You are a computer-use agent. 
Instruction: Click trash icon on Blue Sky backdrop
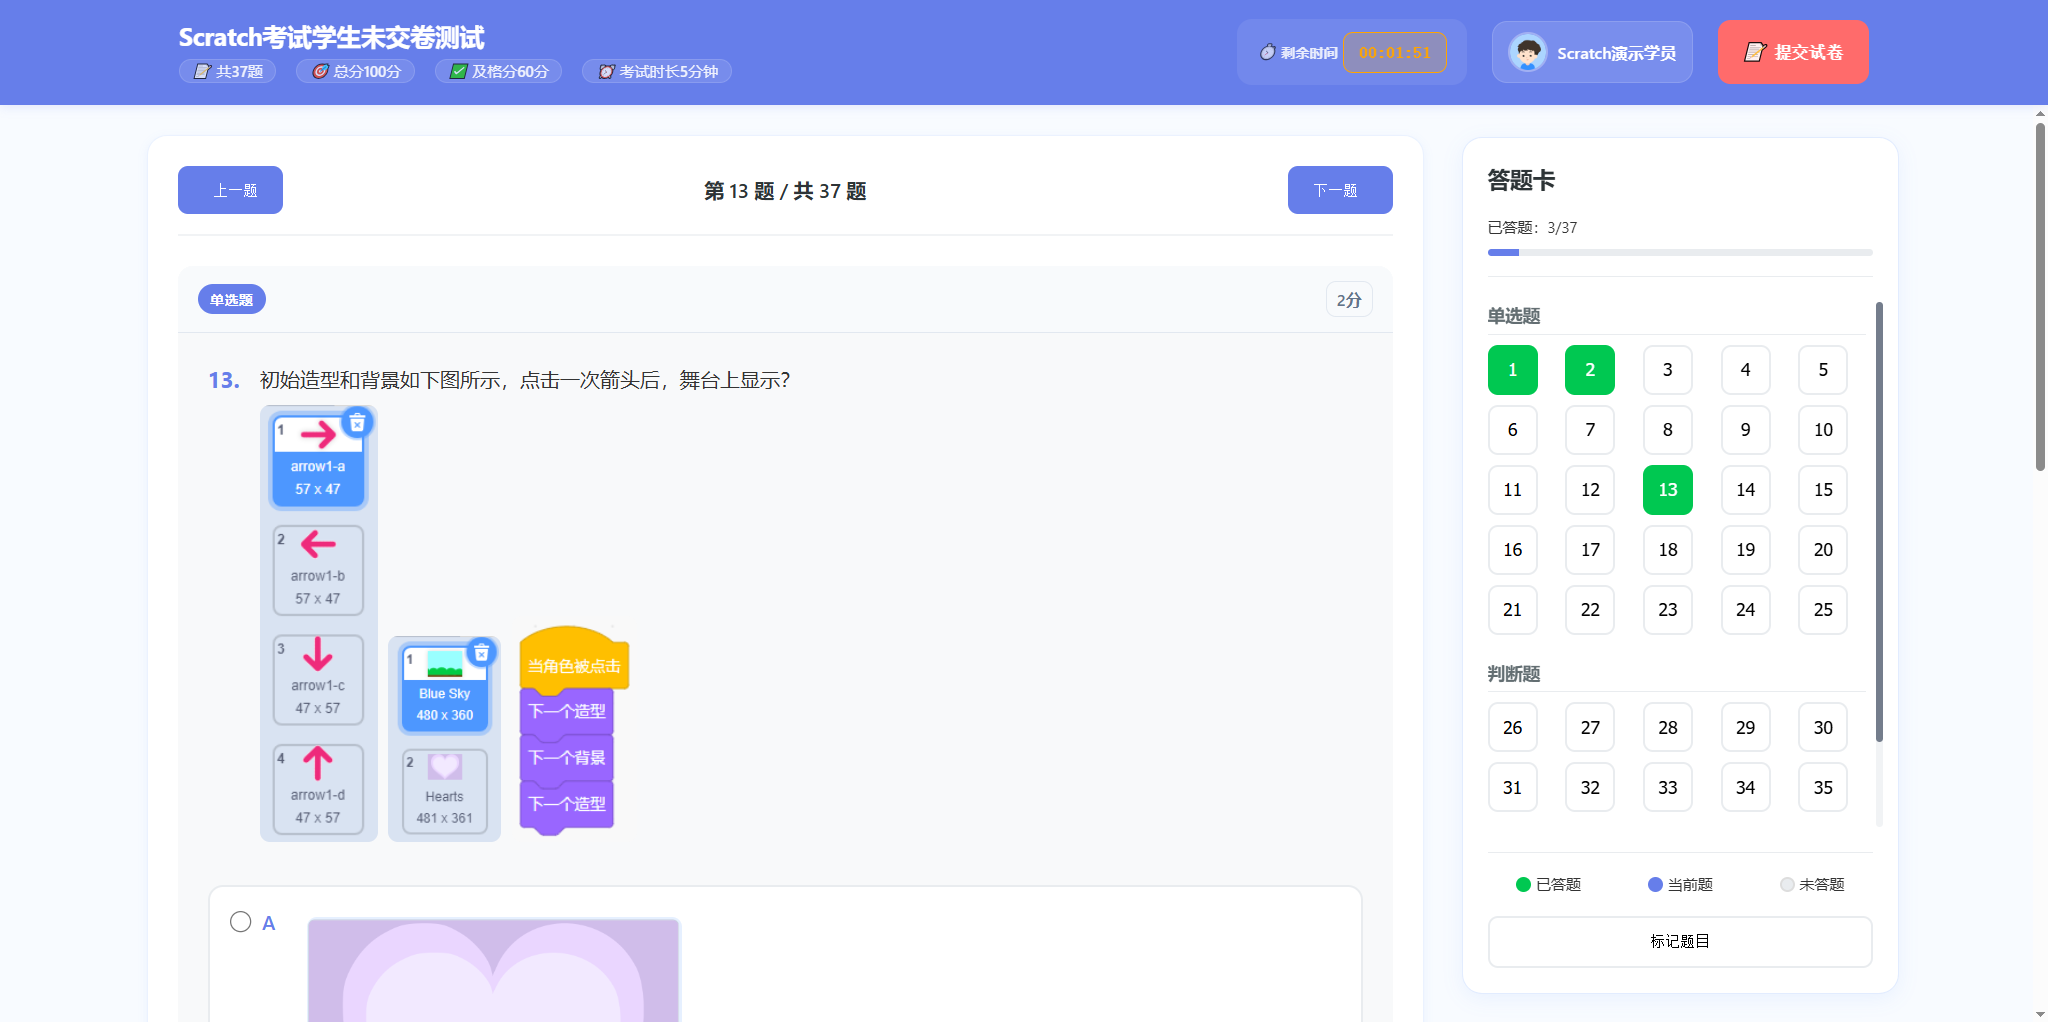[x=481, y=653]
